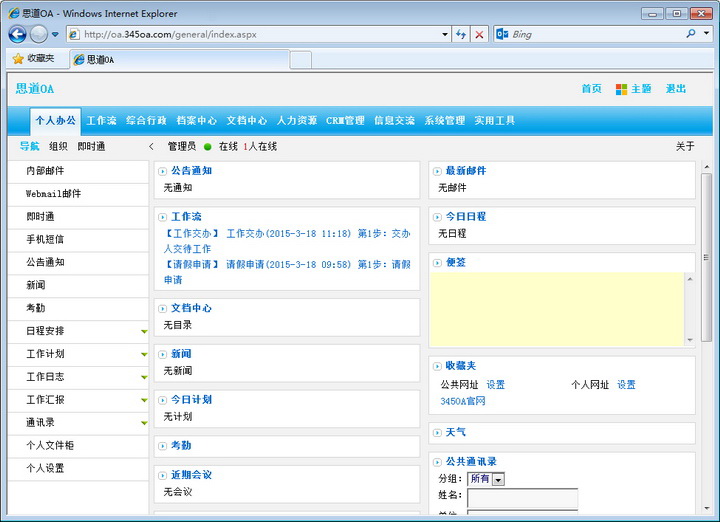The height and width of the screenshot is (522, 720).
Task: Open the address bar history dropdown
Action: (x=444, y=34)
